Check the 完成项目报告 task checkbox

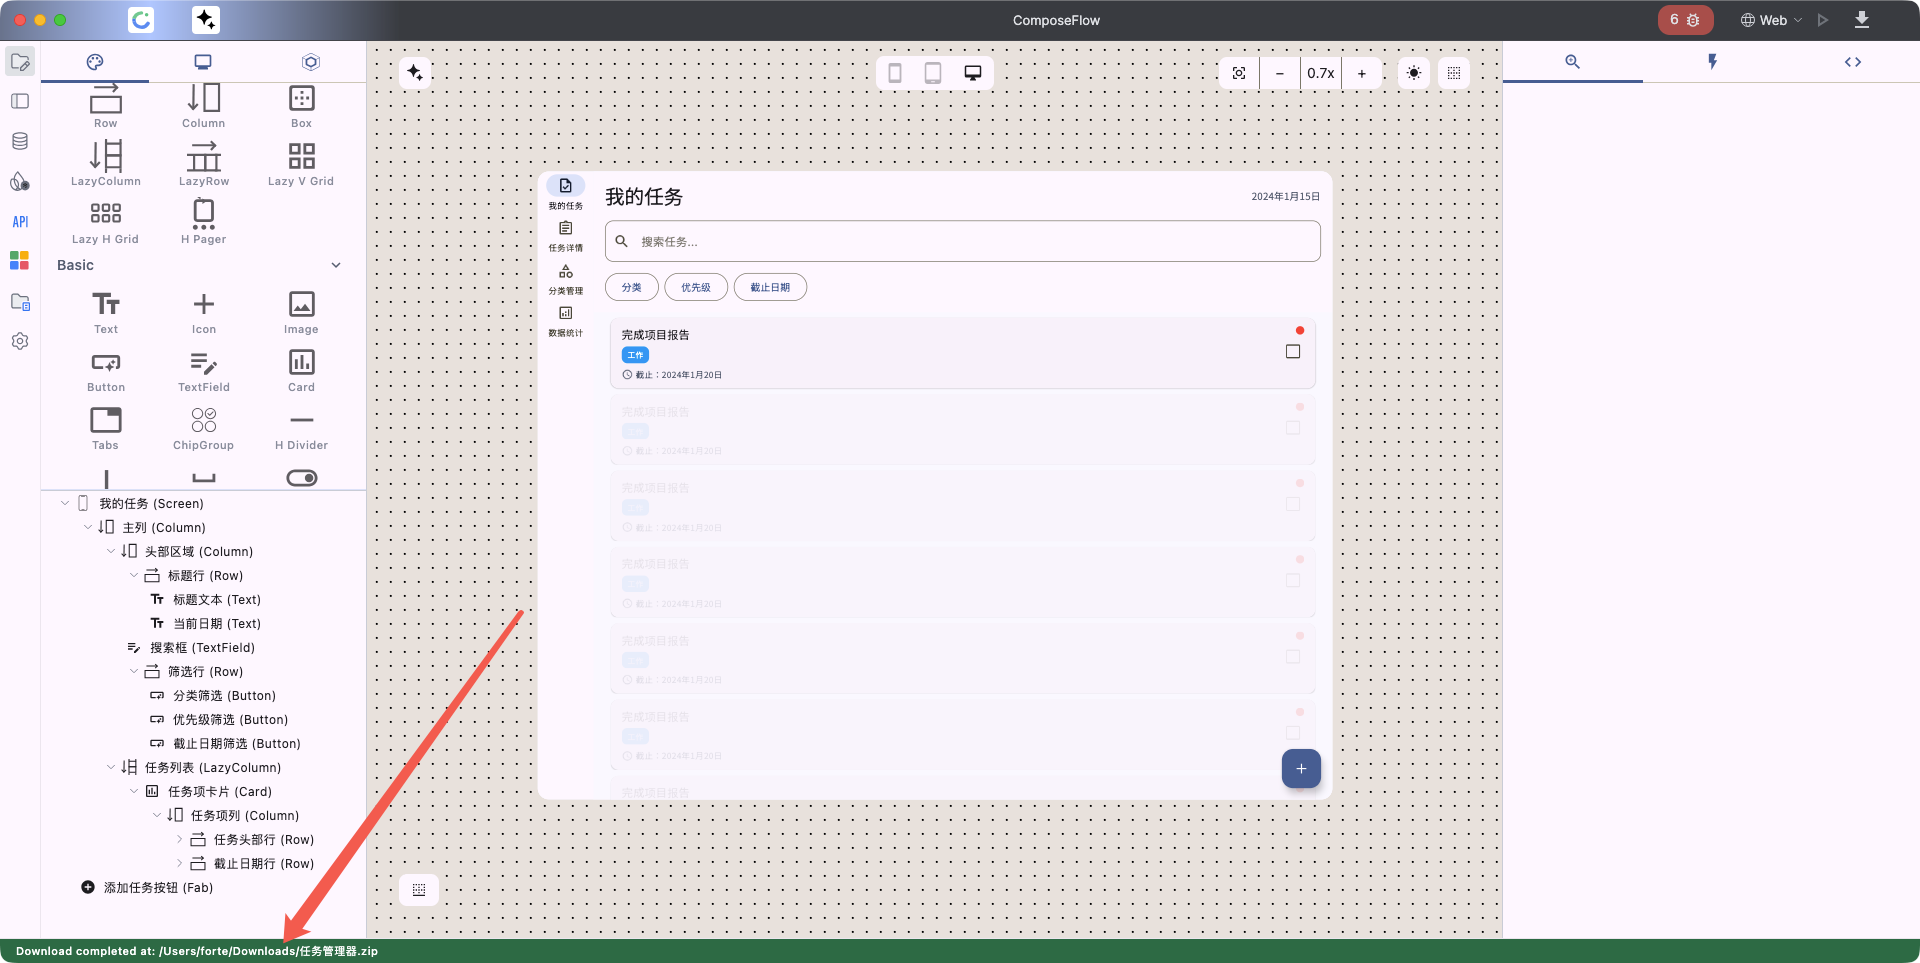tap(1292, 352)
